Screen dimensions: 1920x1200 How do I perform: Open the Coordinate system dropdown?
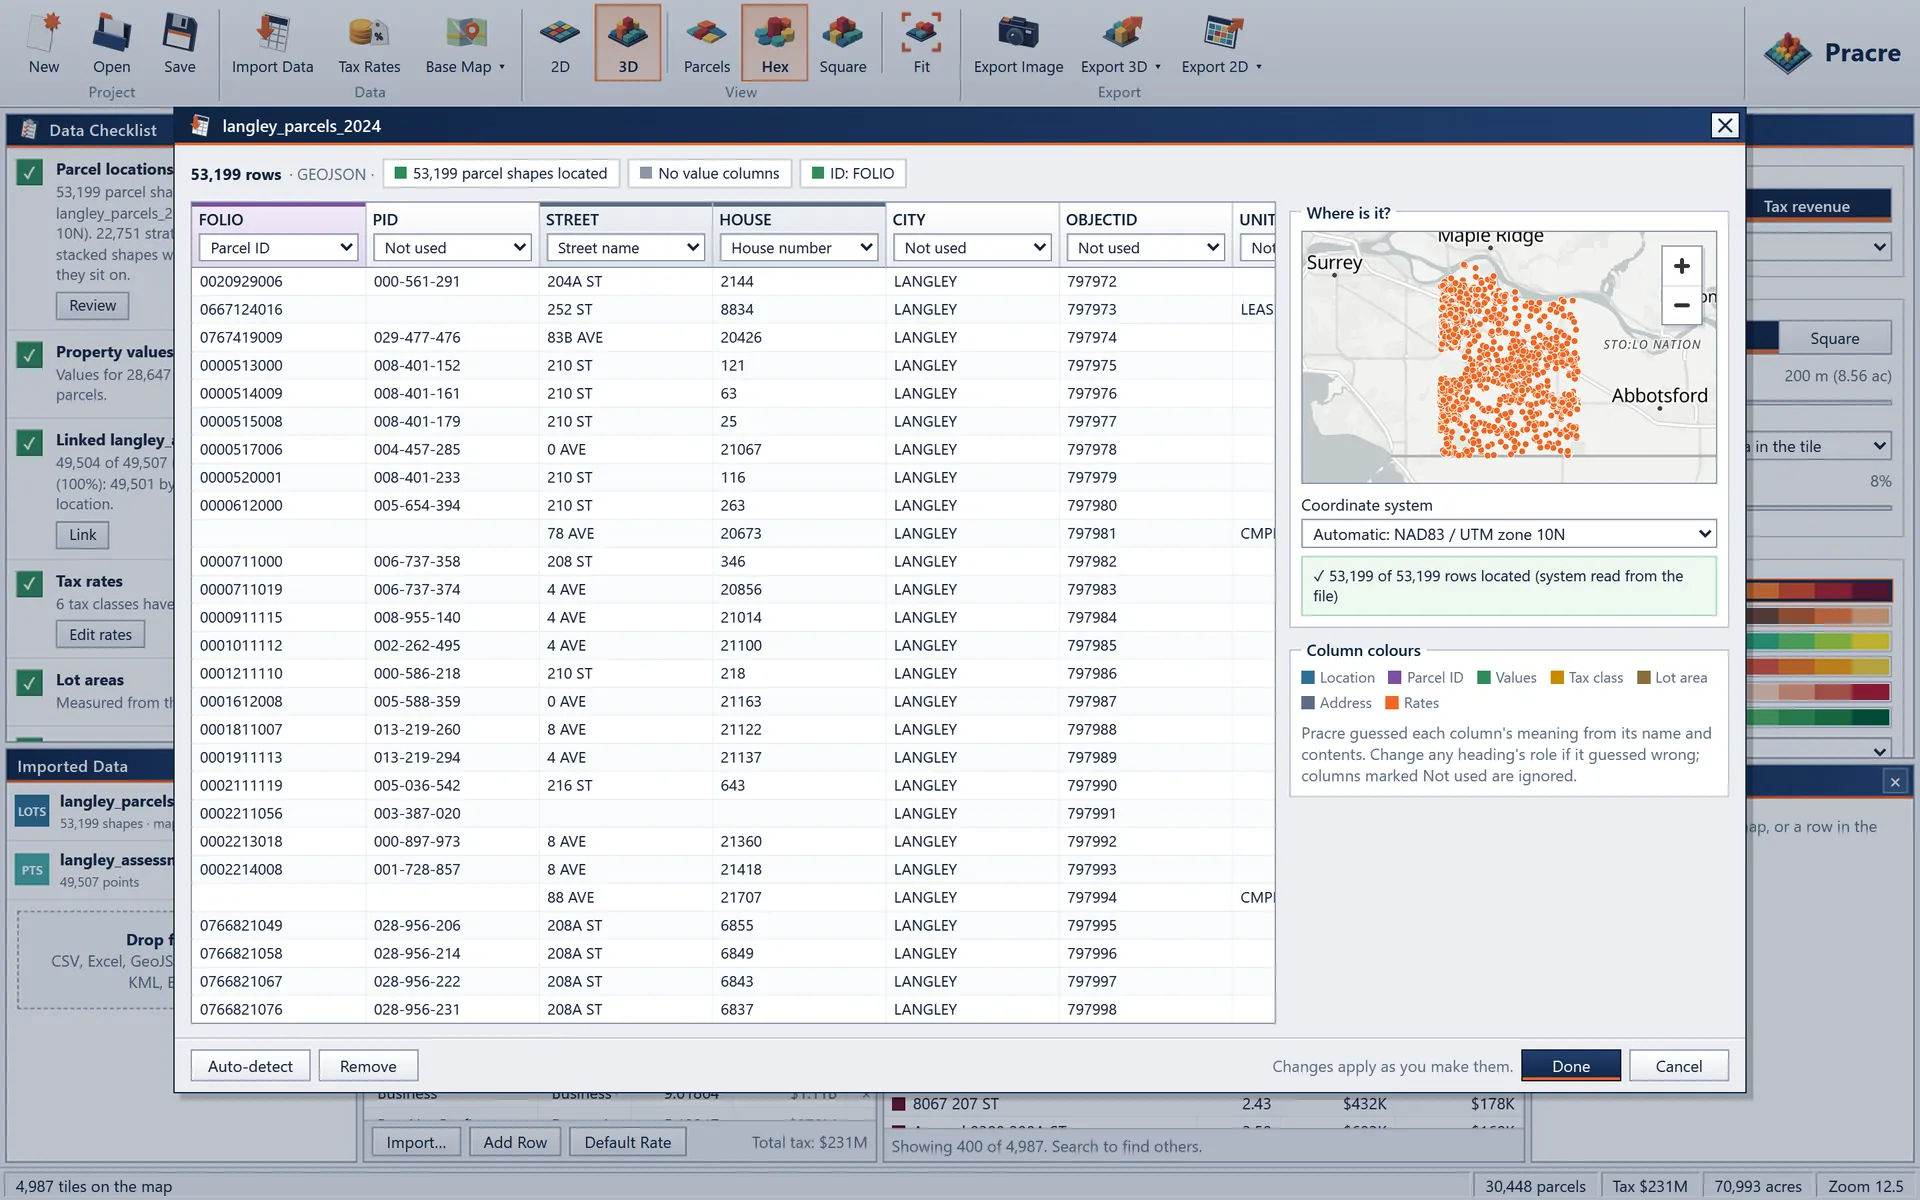point(1508,534)
